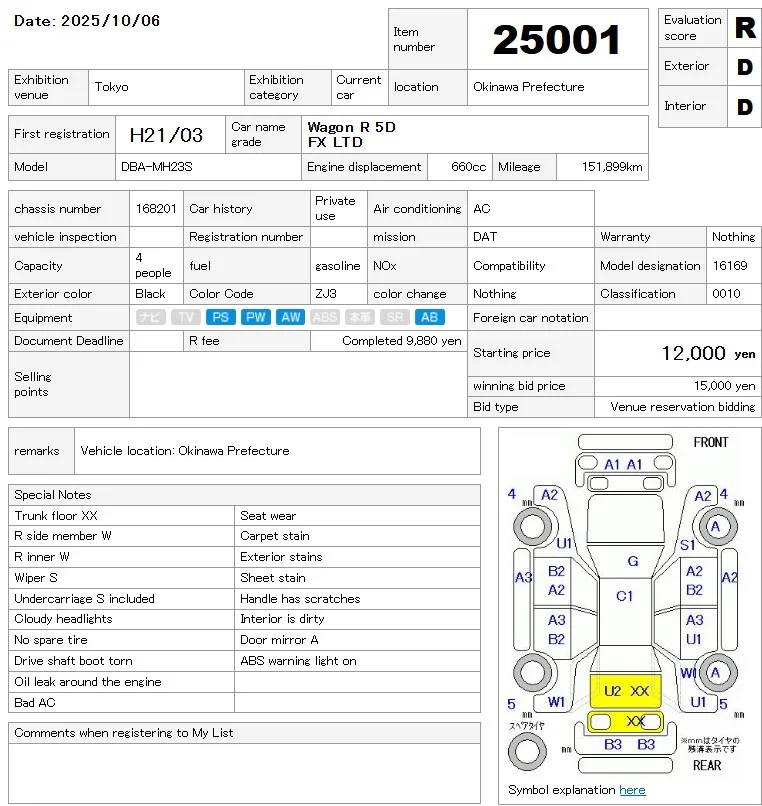Click the spare tire icon in diagram
This screenshot has height=806, width=762.
(x=529, y=750)
